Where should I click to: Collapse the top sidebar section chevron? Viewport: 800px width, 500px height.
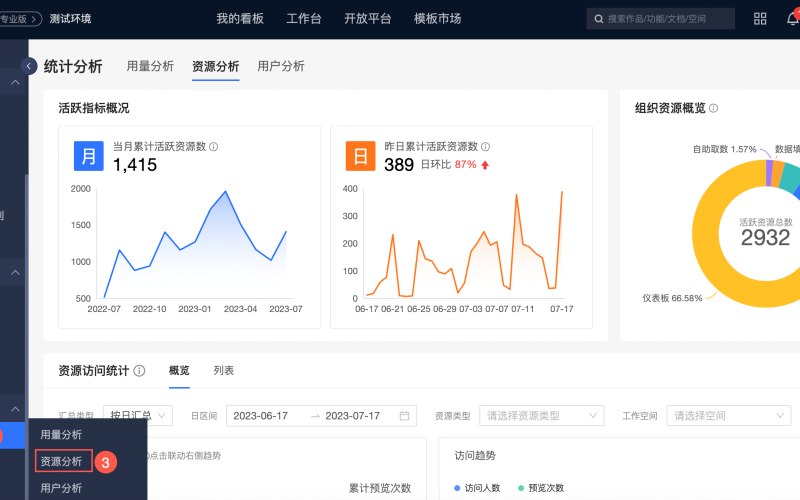(15, 82)
